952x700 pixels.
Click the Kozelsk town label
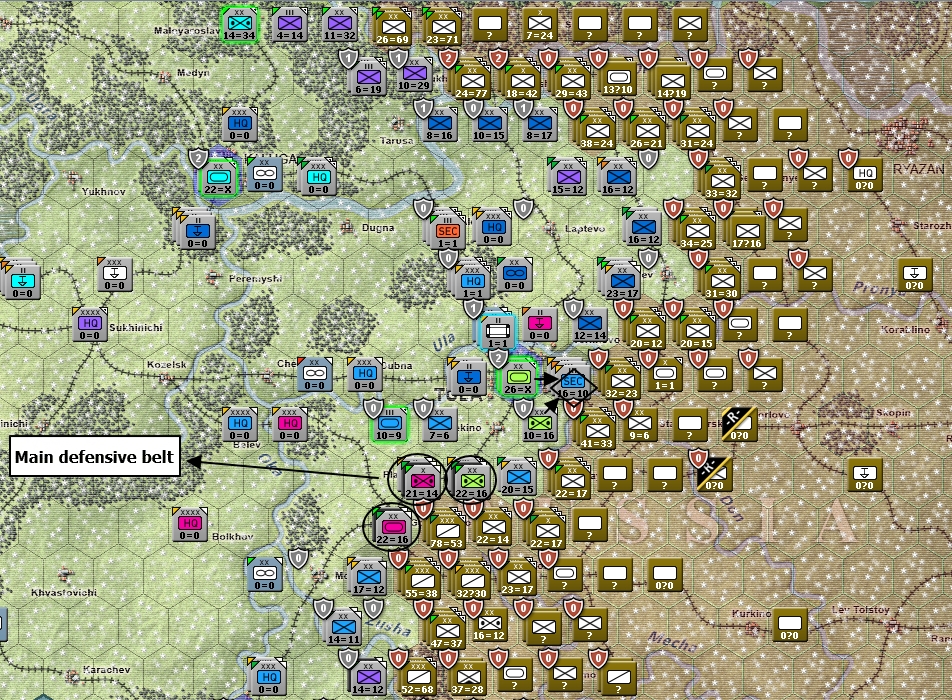click(166, 364)
